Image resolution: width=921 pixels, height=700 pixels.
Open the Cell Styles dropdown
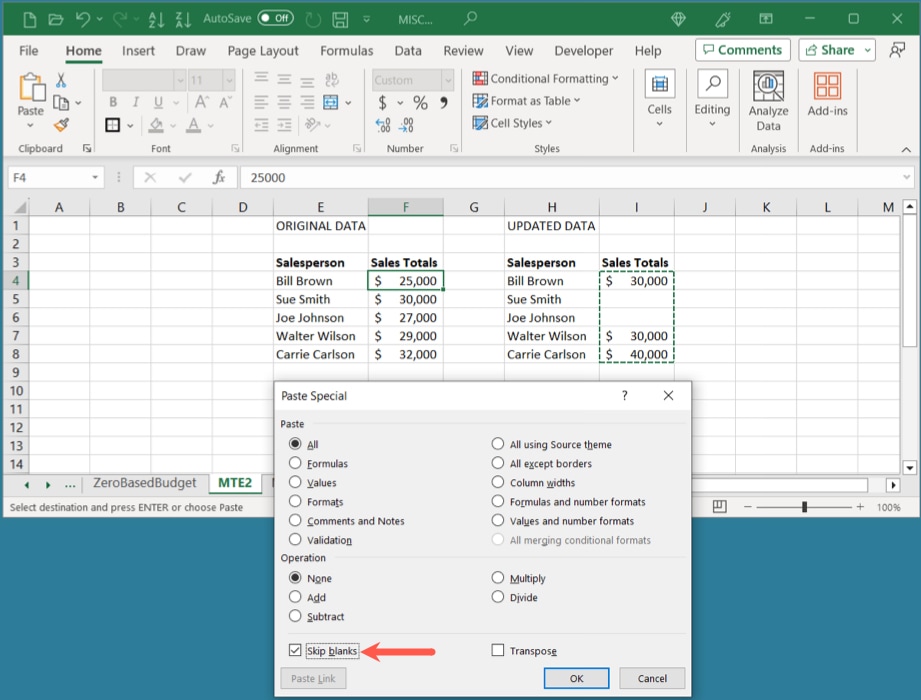[513, 123]
